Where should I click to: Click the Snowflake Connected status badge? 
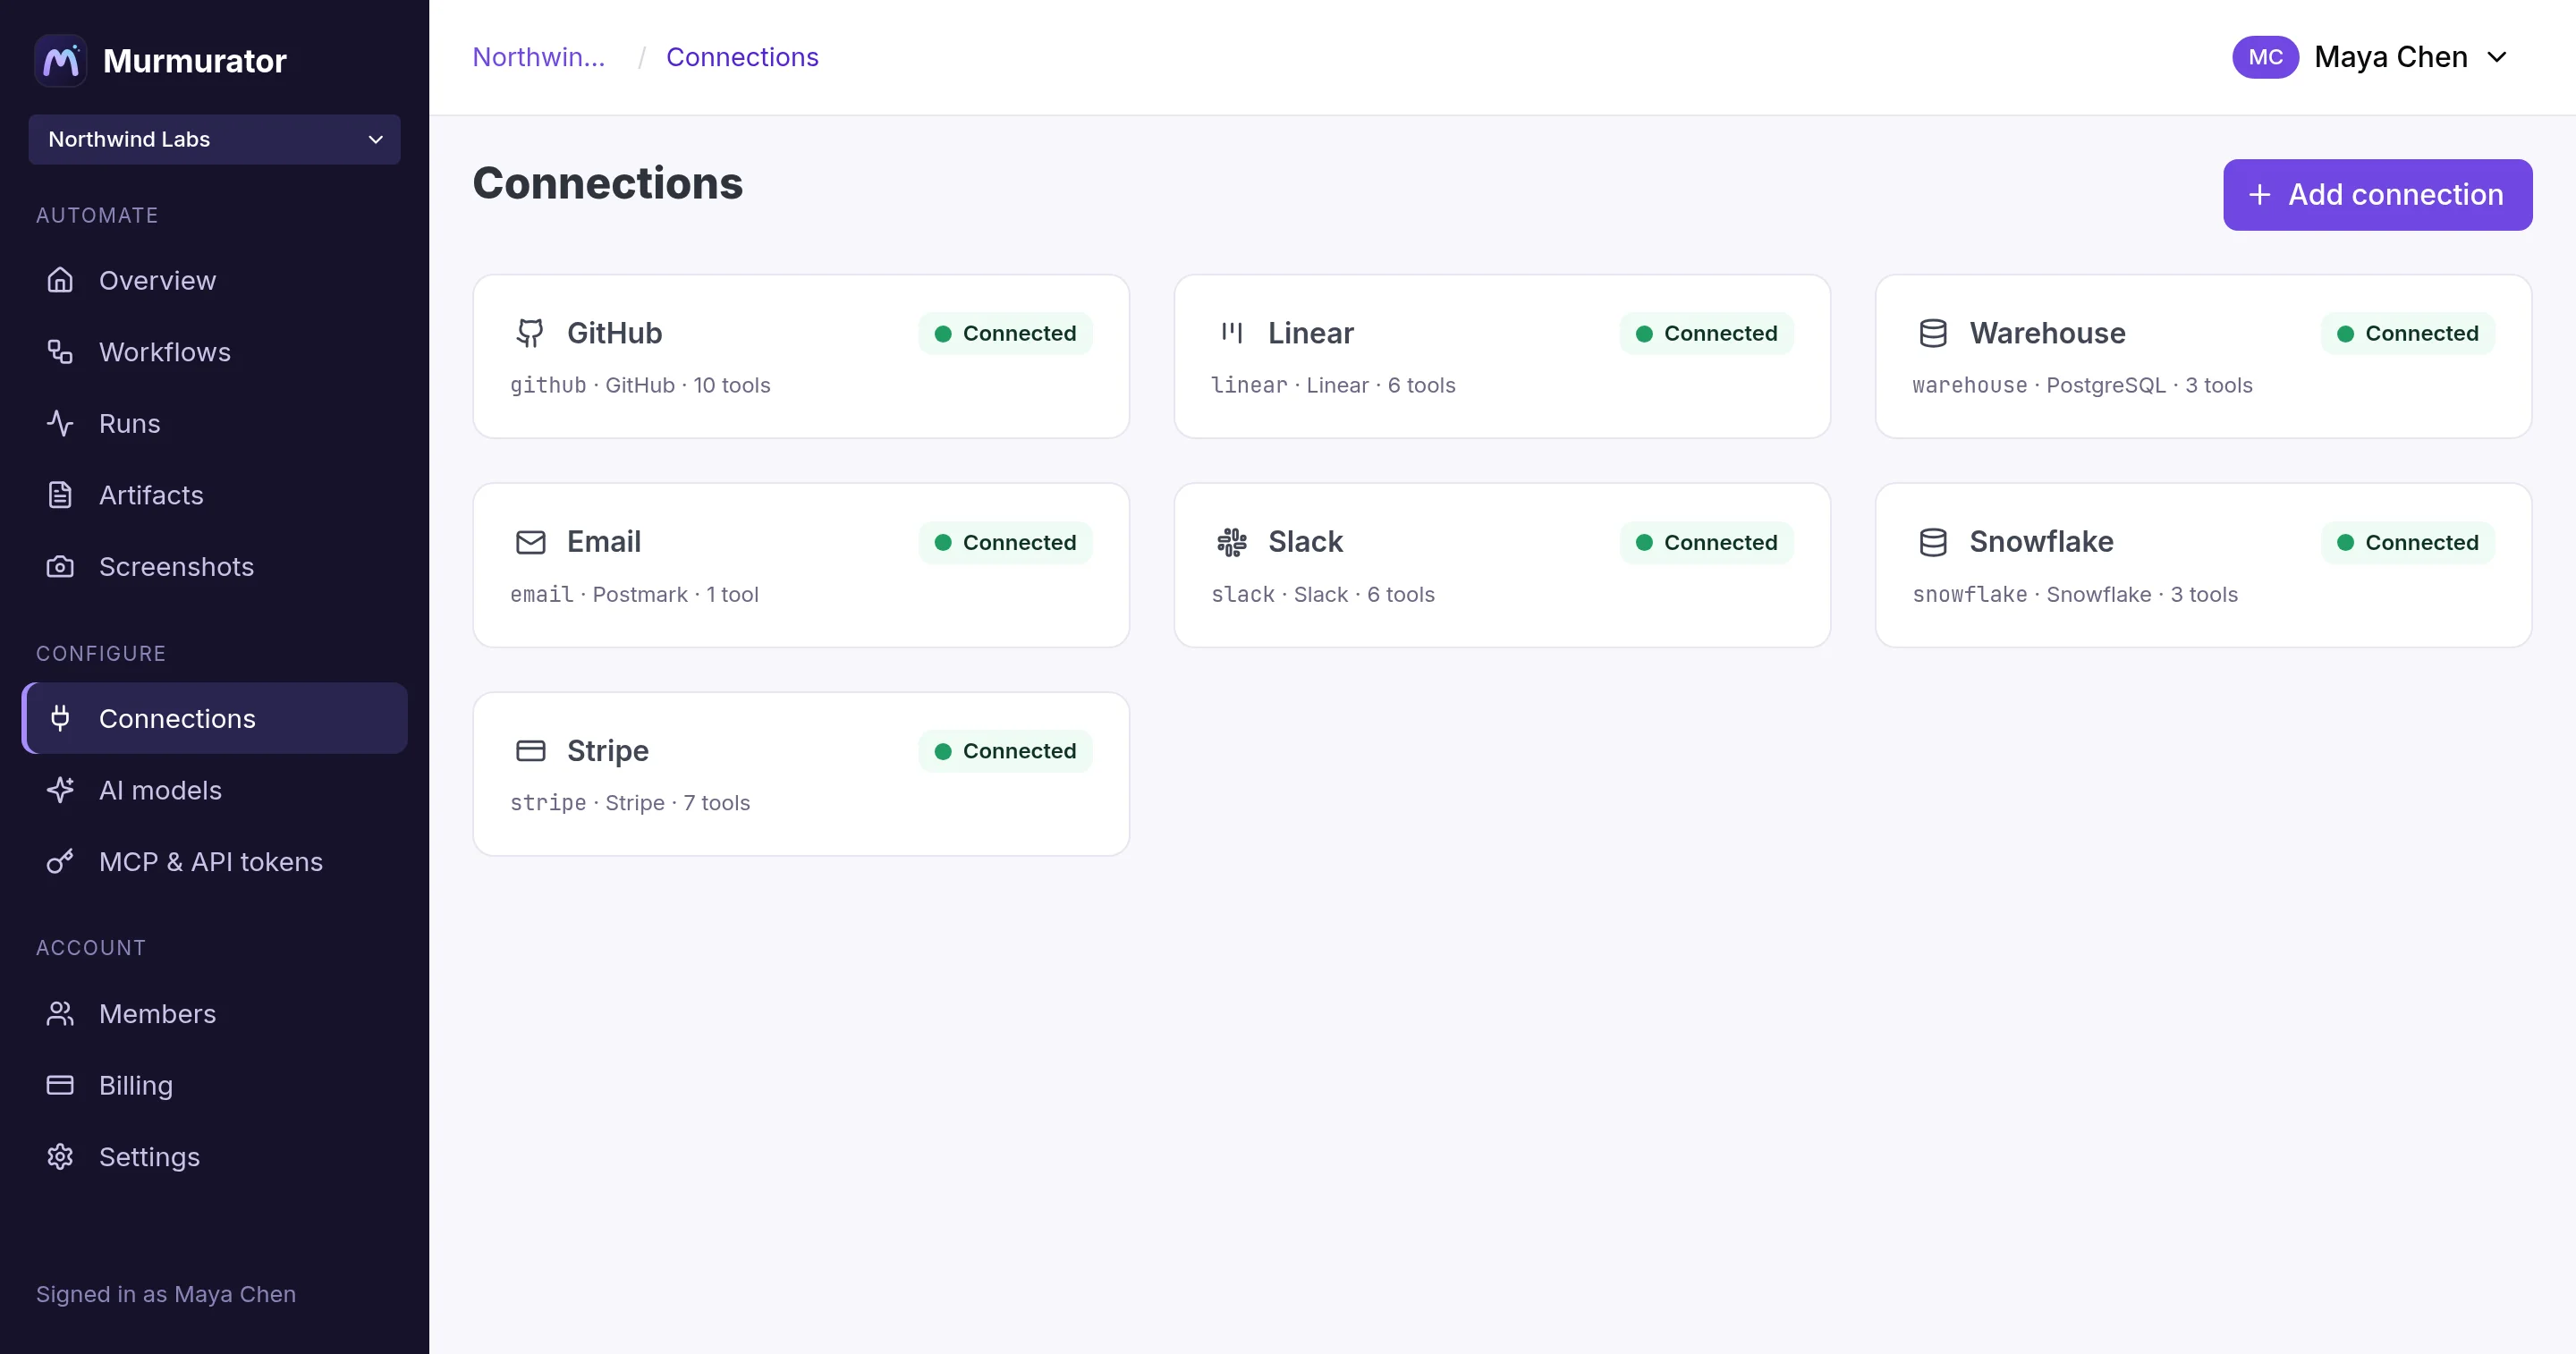tap(2407, 542)
